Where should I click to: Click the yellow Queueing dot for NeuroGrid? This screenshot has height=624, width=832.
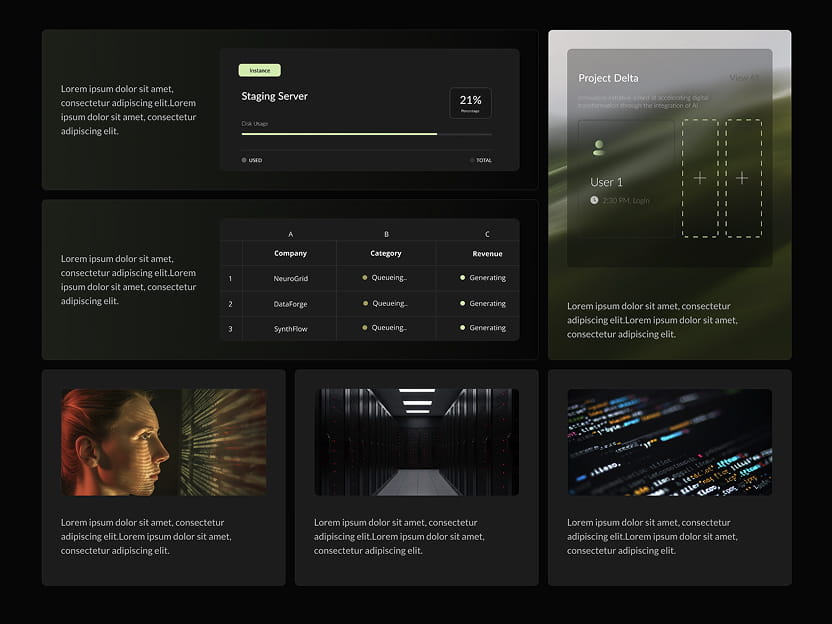[x=365, y=277]
